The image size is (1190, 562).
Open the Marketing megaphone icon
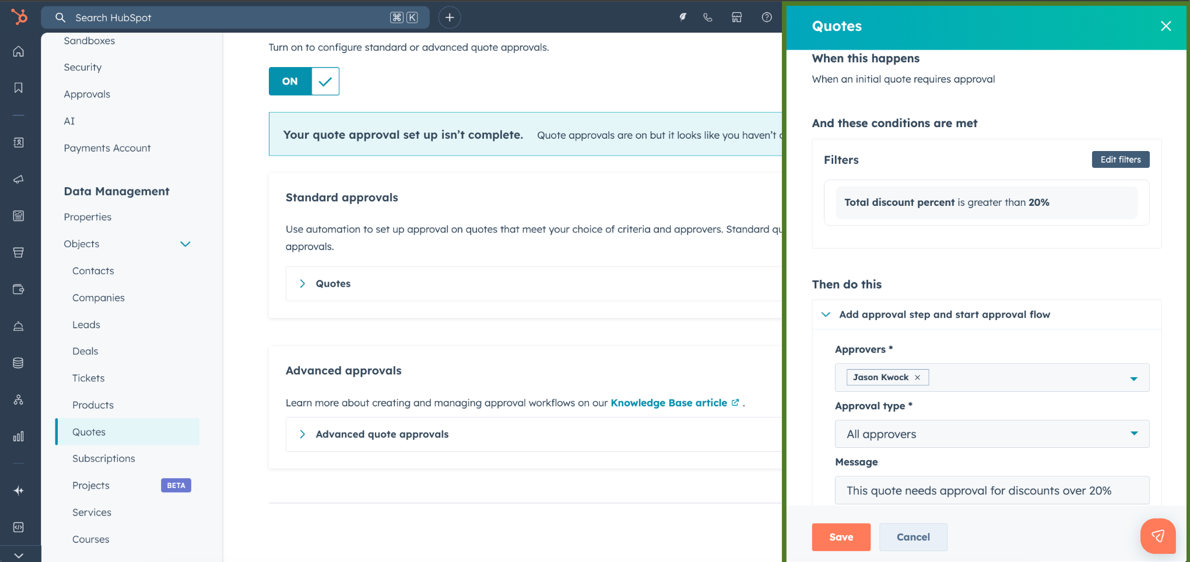tap(19, 180)
